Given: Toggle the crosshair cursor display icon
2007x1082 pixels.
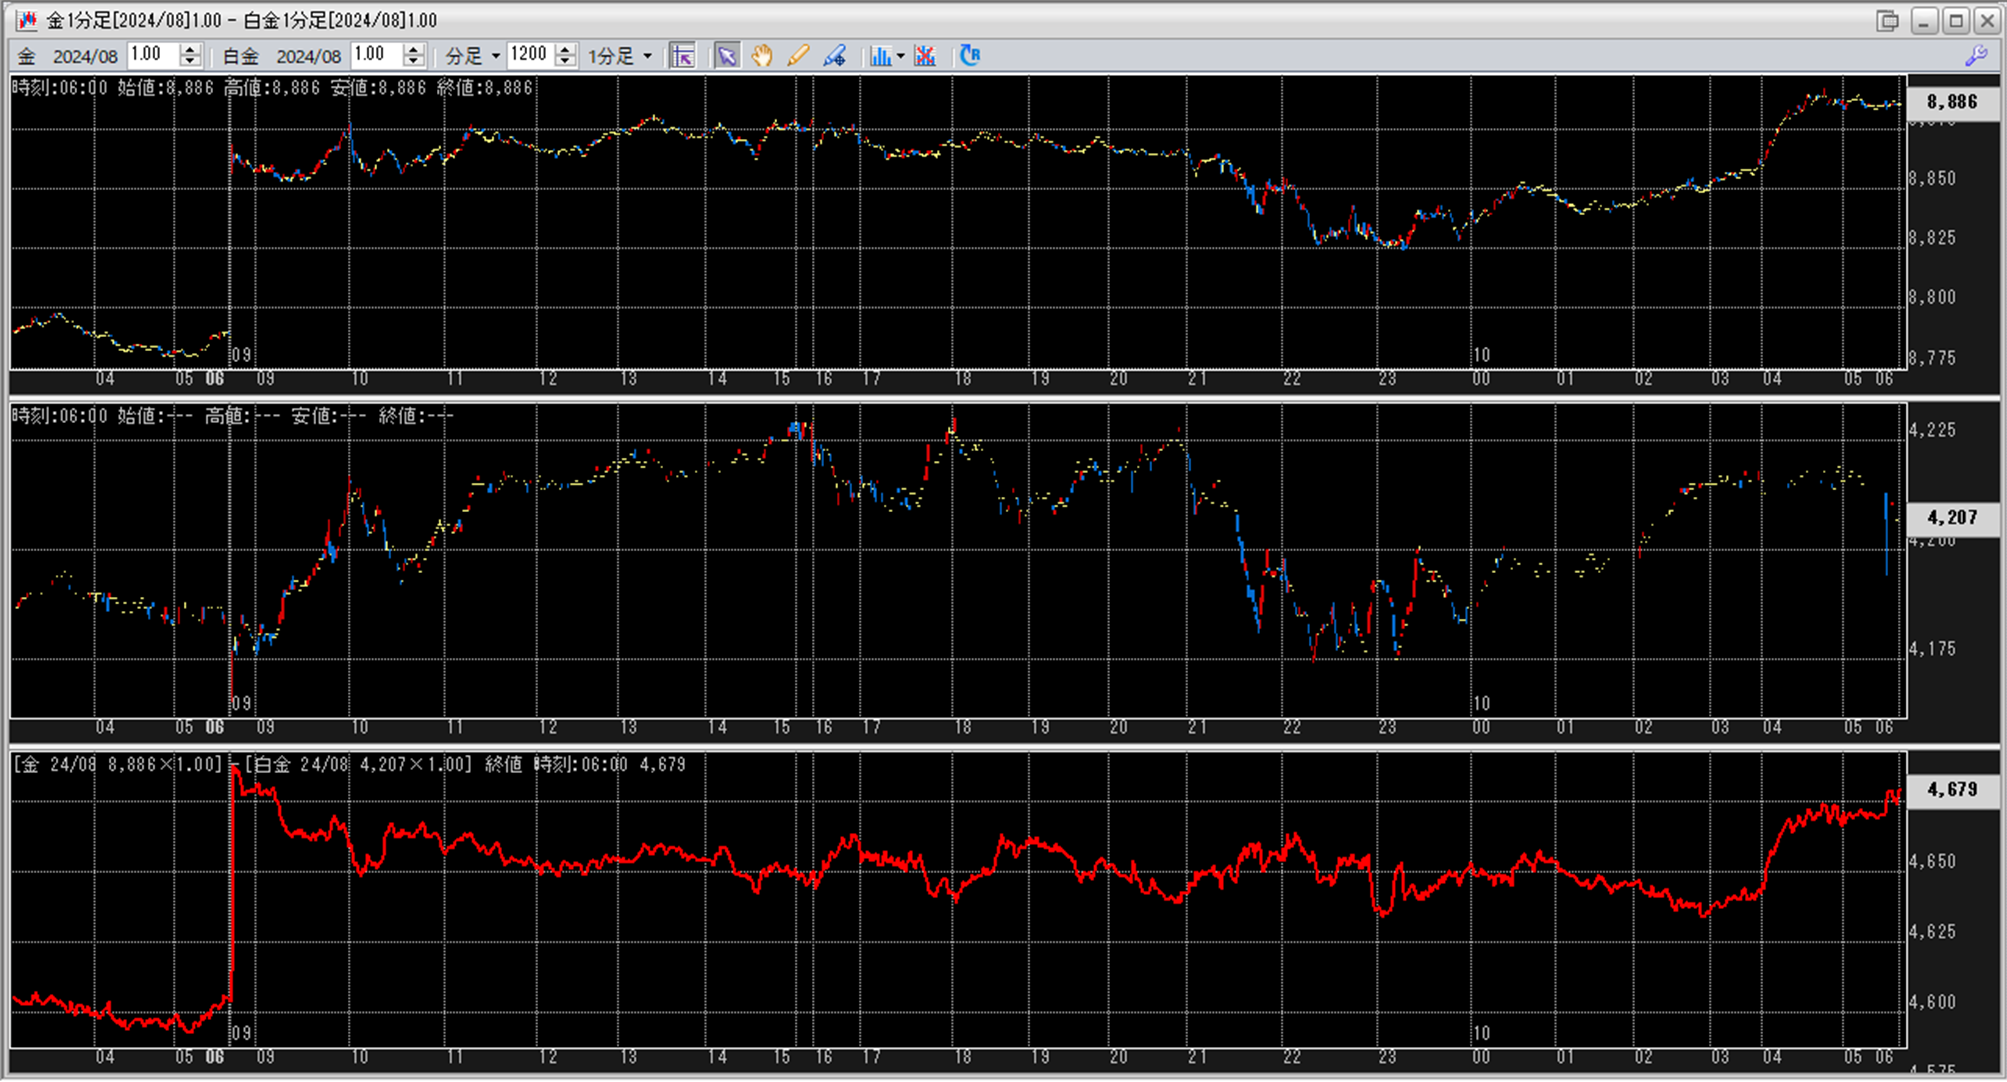Looking at the screenshot, I should pyautogui.click(x=683, y=56).
